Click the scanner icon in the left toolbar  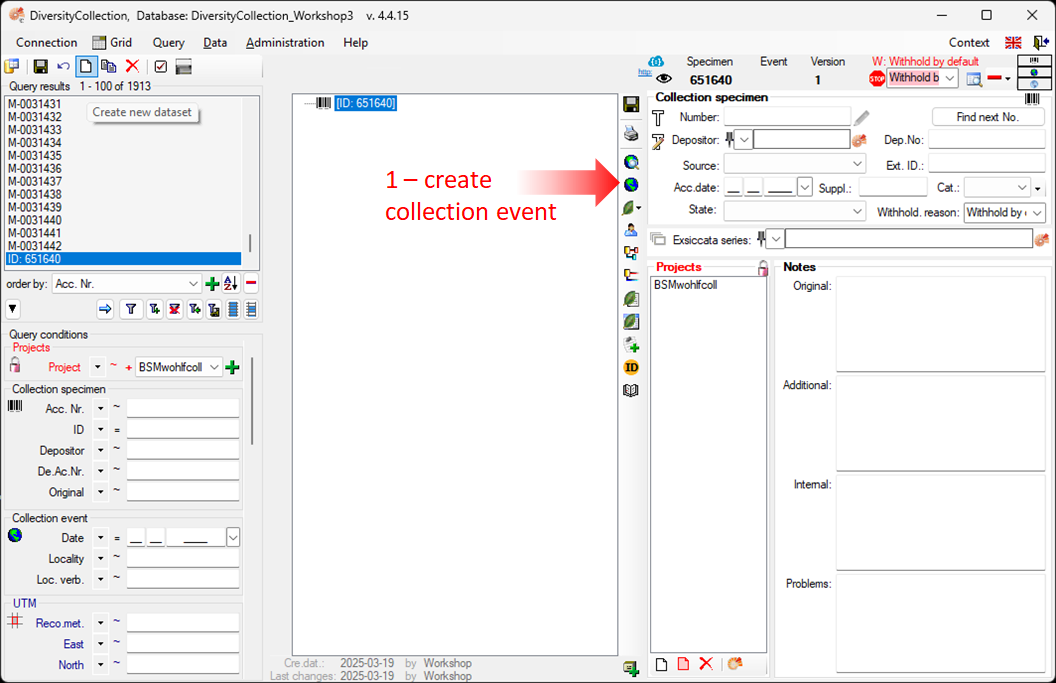tap(183, 66)
